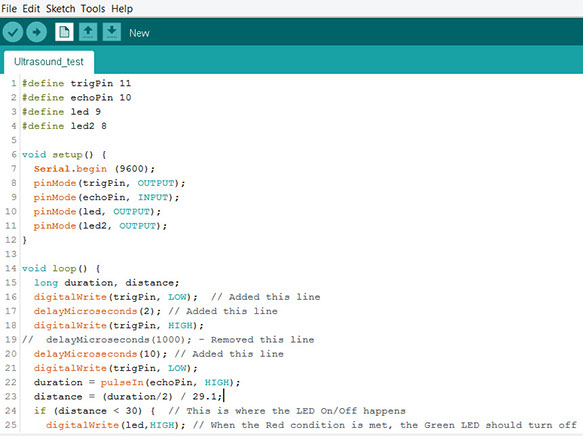Click "digitalWrite(trigPin, HIGH);" line
The width and height of the screenshot is (583, 436).
119,325
